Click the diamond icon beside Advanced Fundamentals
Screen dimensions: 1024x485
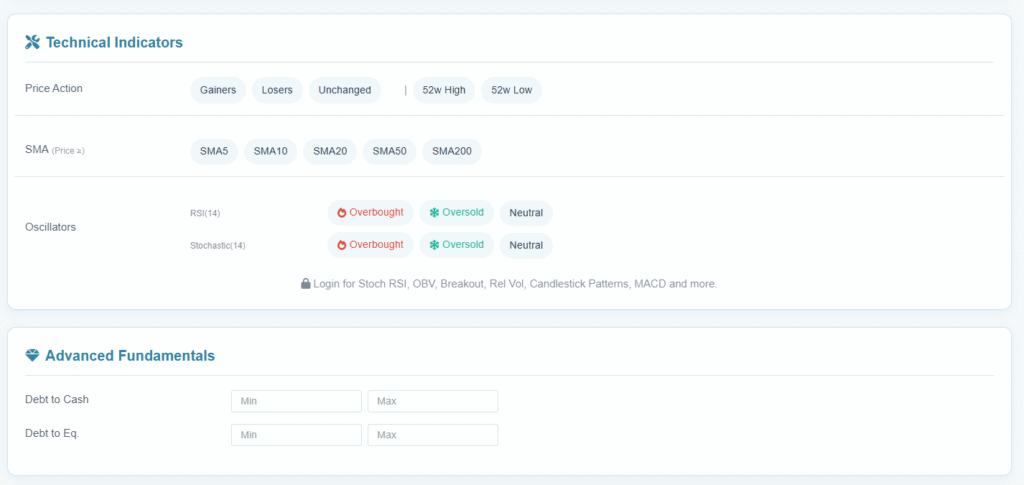click(32, 356)
